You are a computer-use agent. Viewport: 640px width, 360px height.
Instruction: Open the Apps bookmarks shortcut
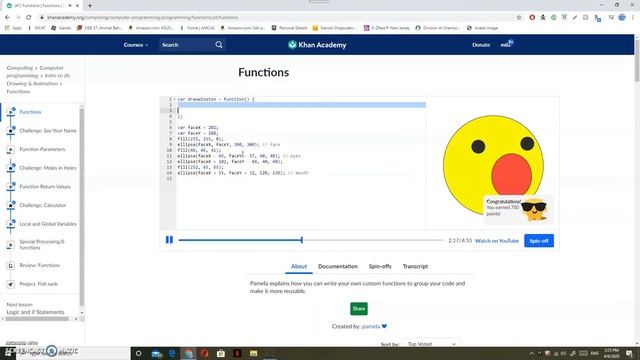tap(13, 28)
